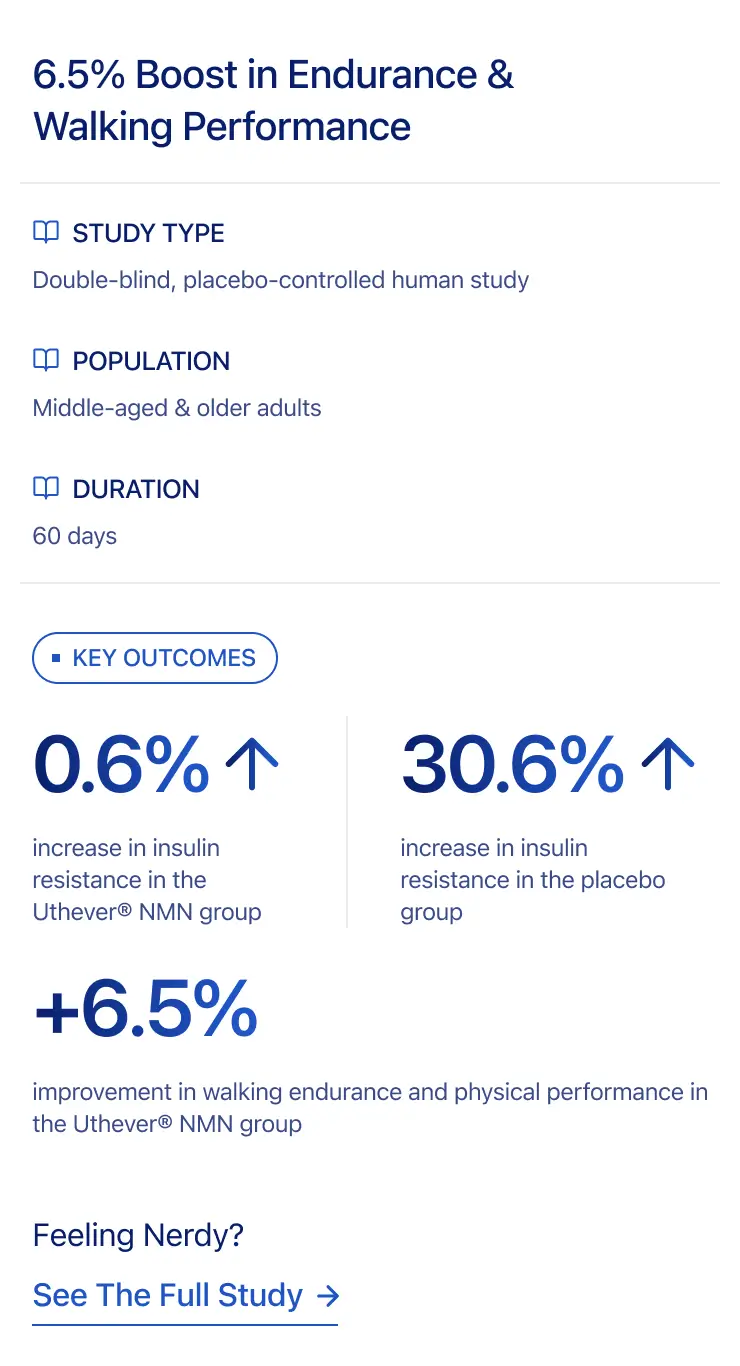Click the up arrow next to 30.6%
The image size is (740, 1366).
[667, 765]
